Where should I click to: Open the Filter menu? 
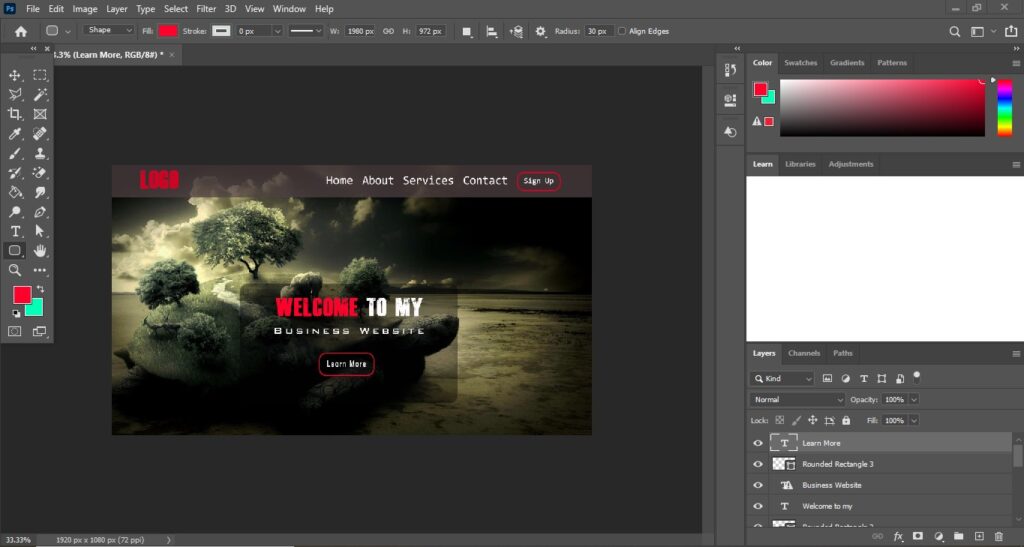(x=206, y=9)
